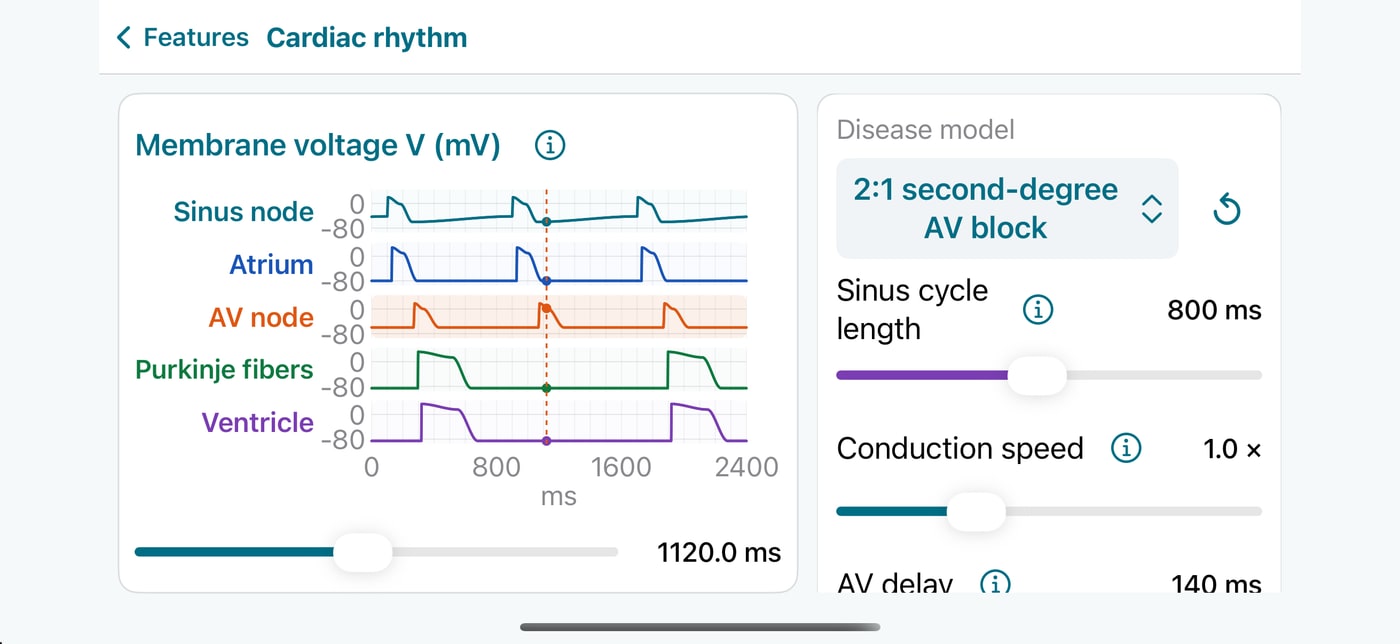Show AV delay info
1400x644 pixels.
pyautogui.click(x=995, y=583)
